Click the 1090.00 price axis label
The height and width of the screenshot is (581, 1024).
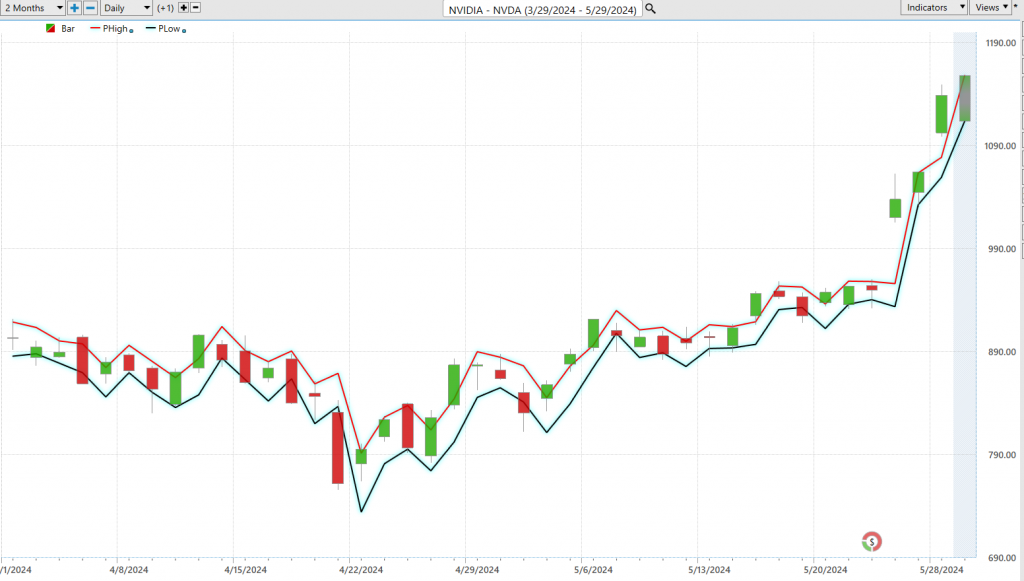[x=1000, y=146]
